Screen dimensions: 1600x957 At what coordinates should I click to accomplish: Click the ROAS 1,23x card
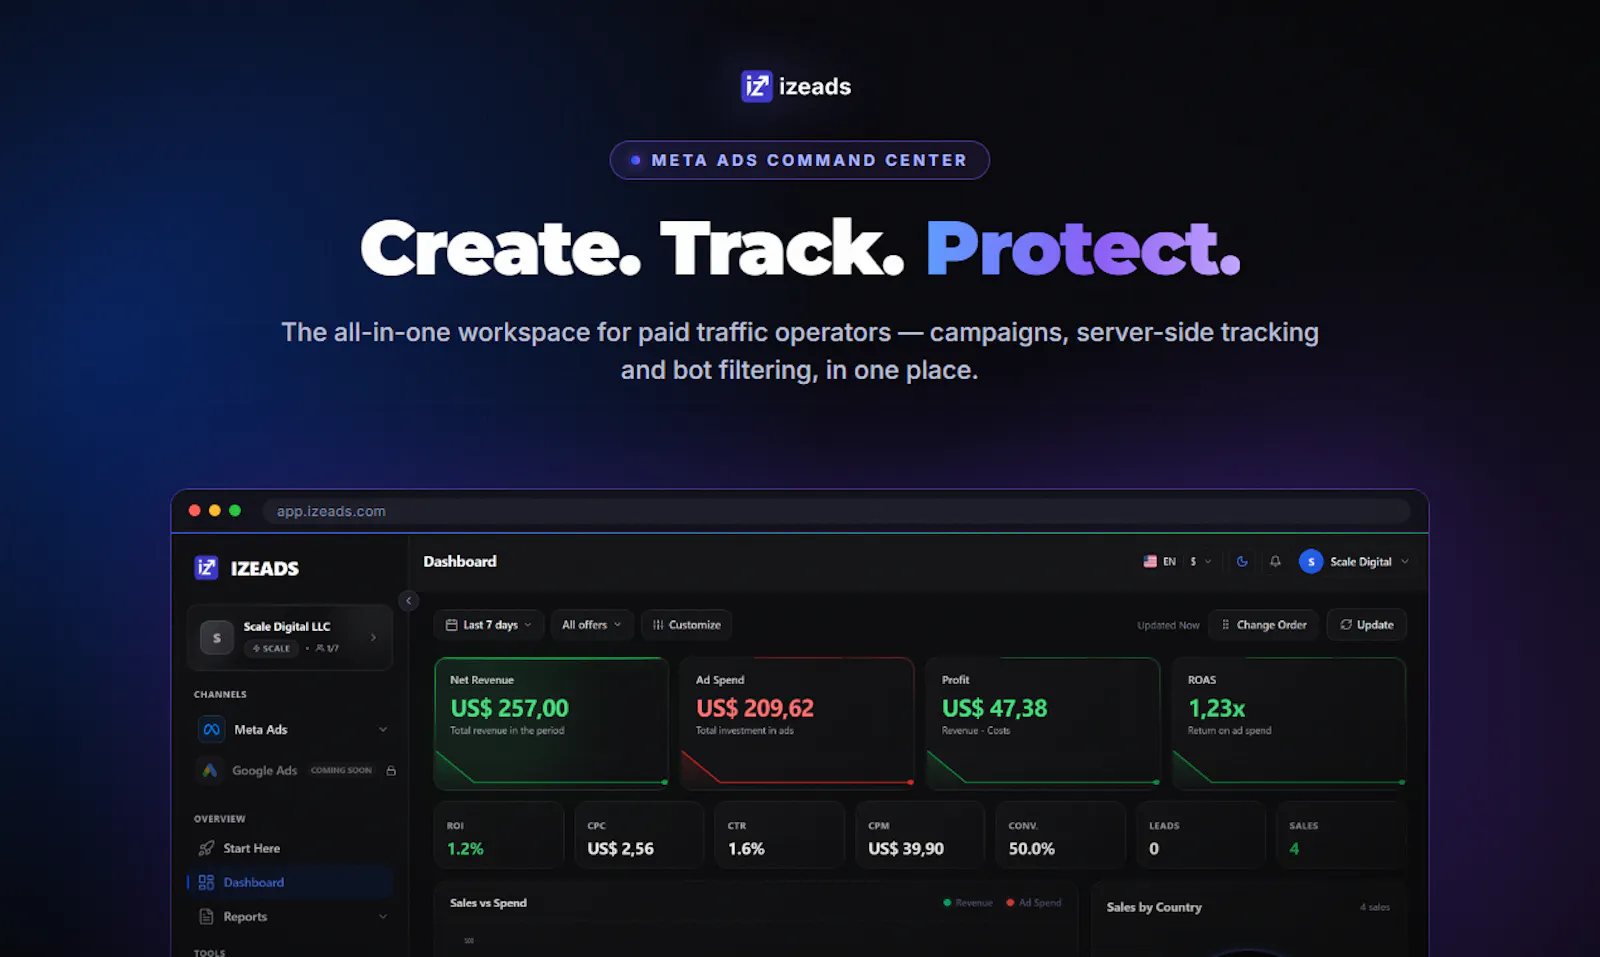point(1289,723)
